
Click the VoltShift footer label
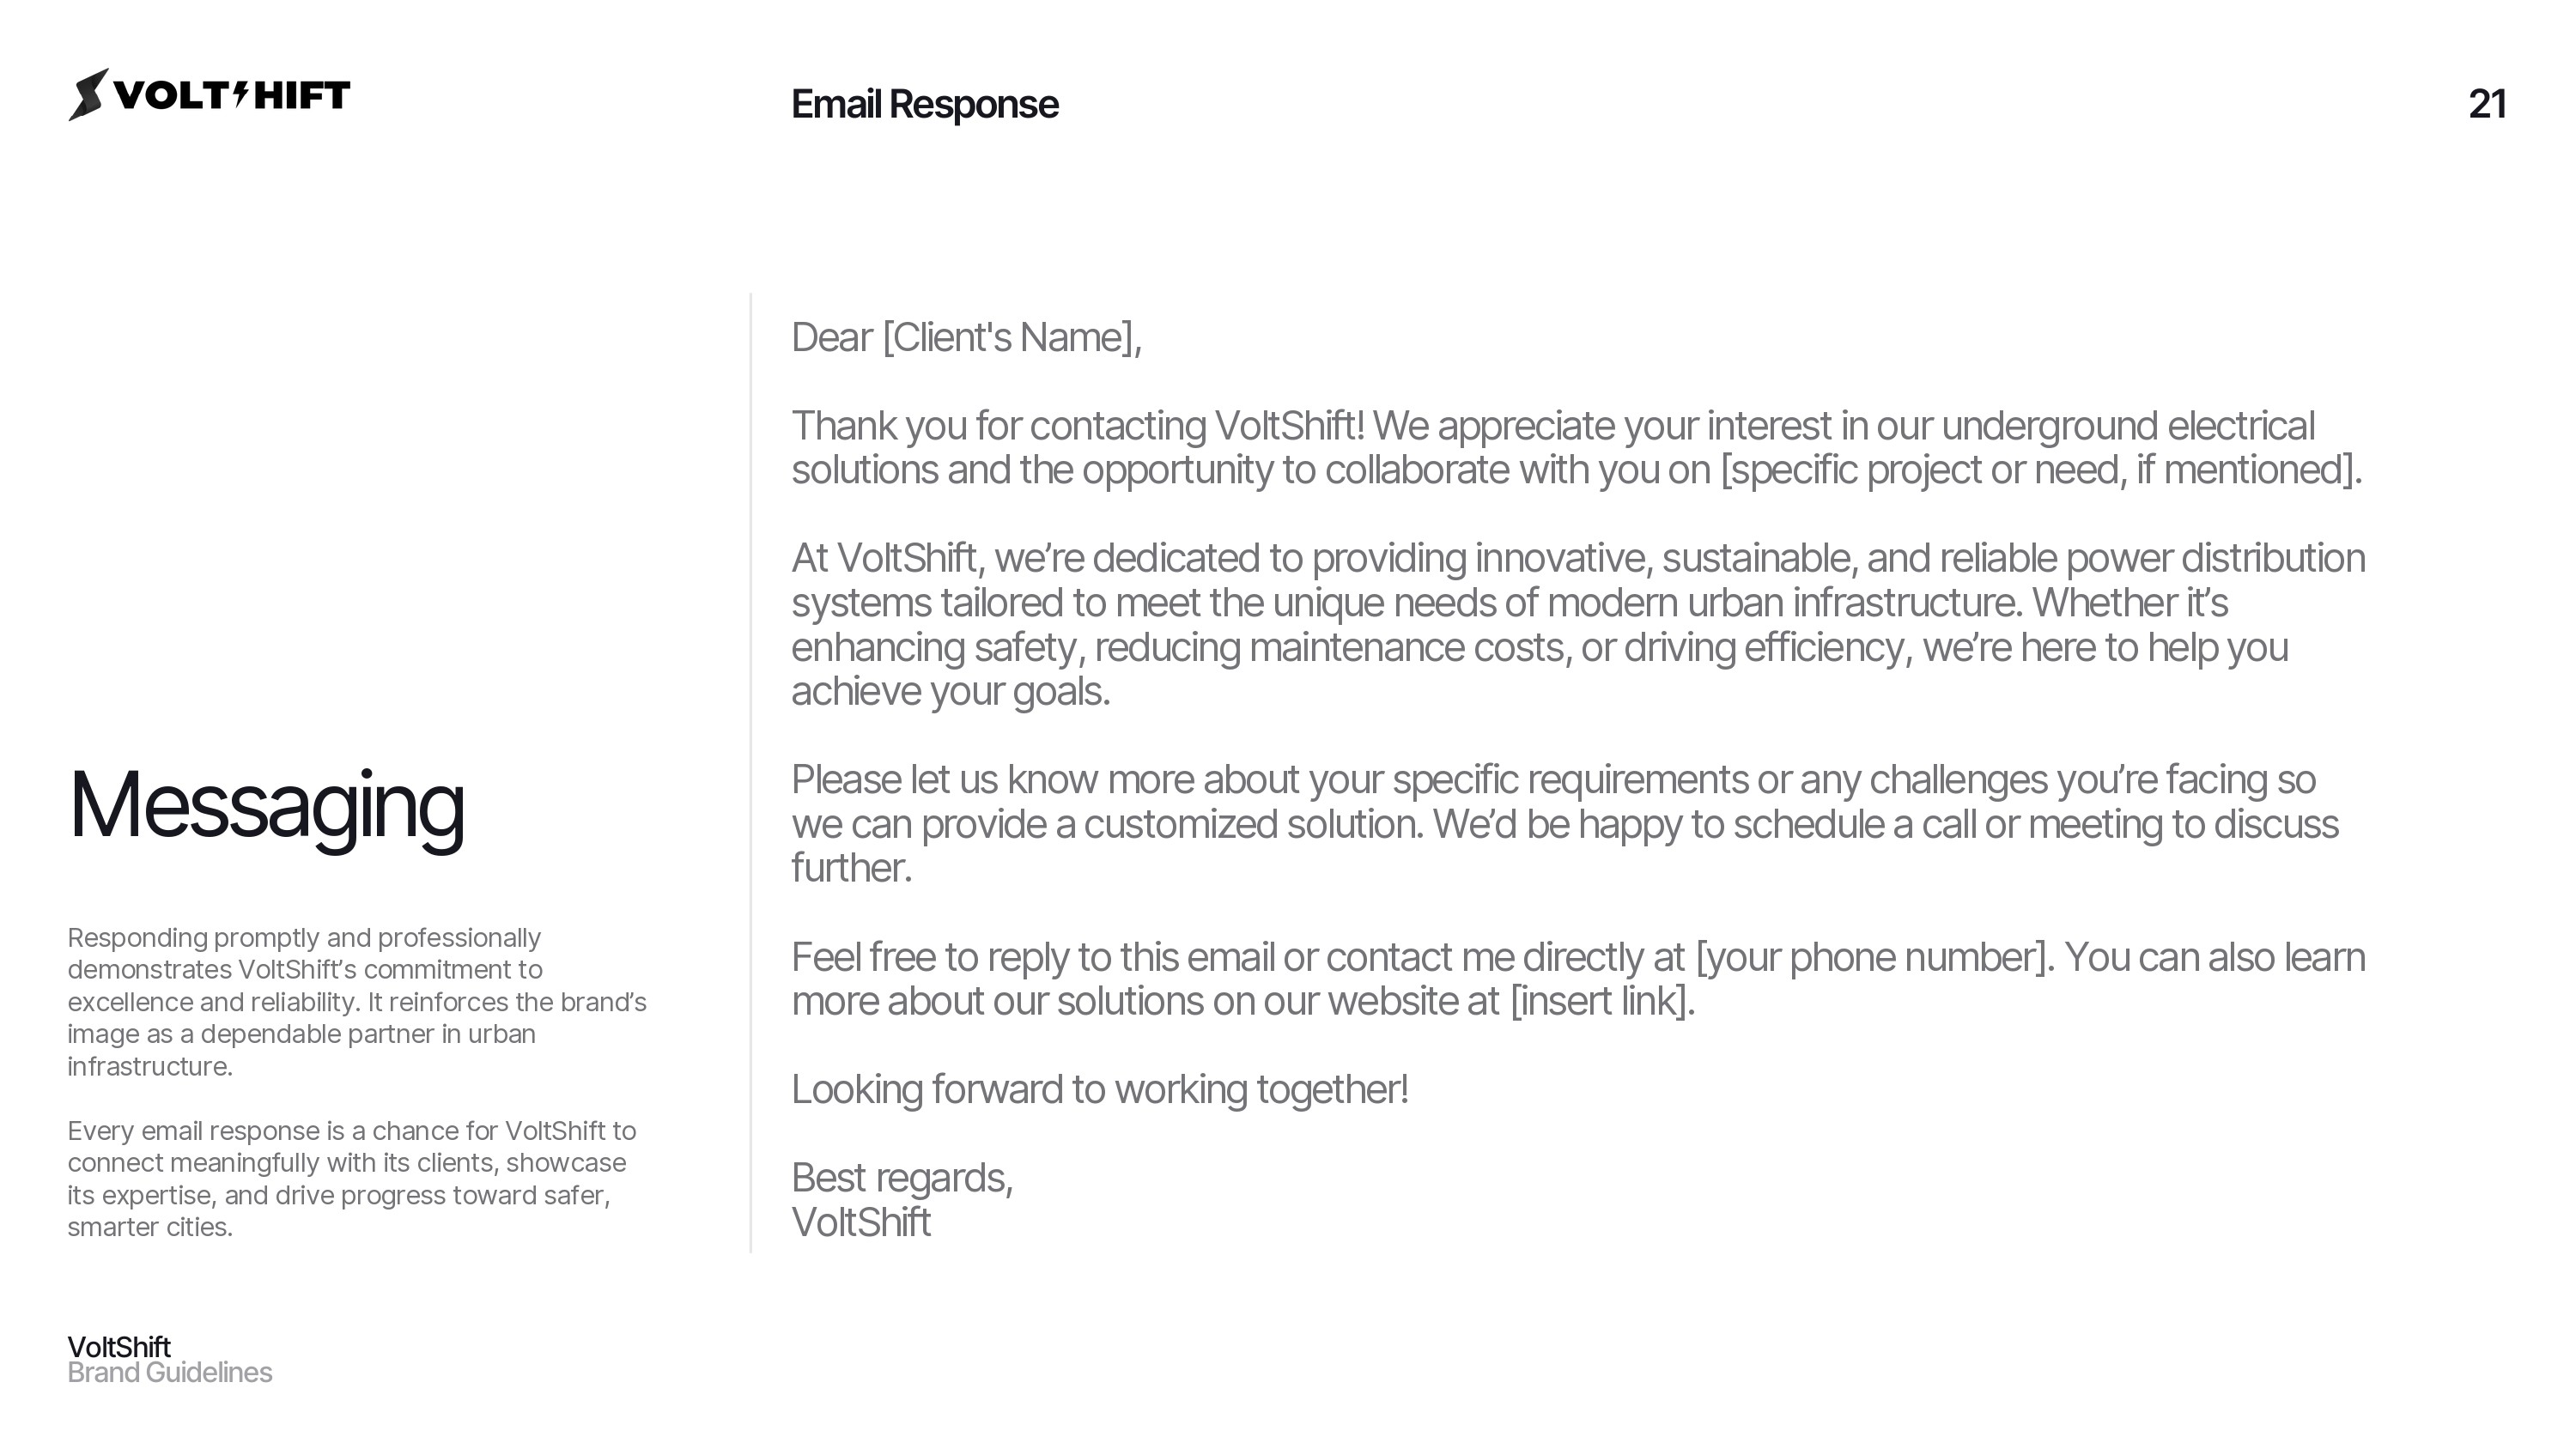click(x=119, y=1347)
